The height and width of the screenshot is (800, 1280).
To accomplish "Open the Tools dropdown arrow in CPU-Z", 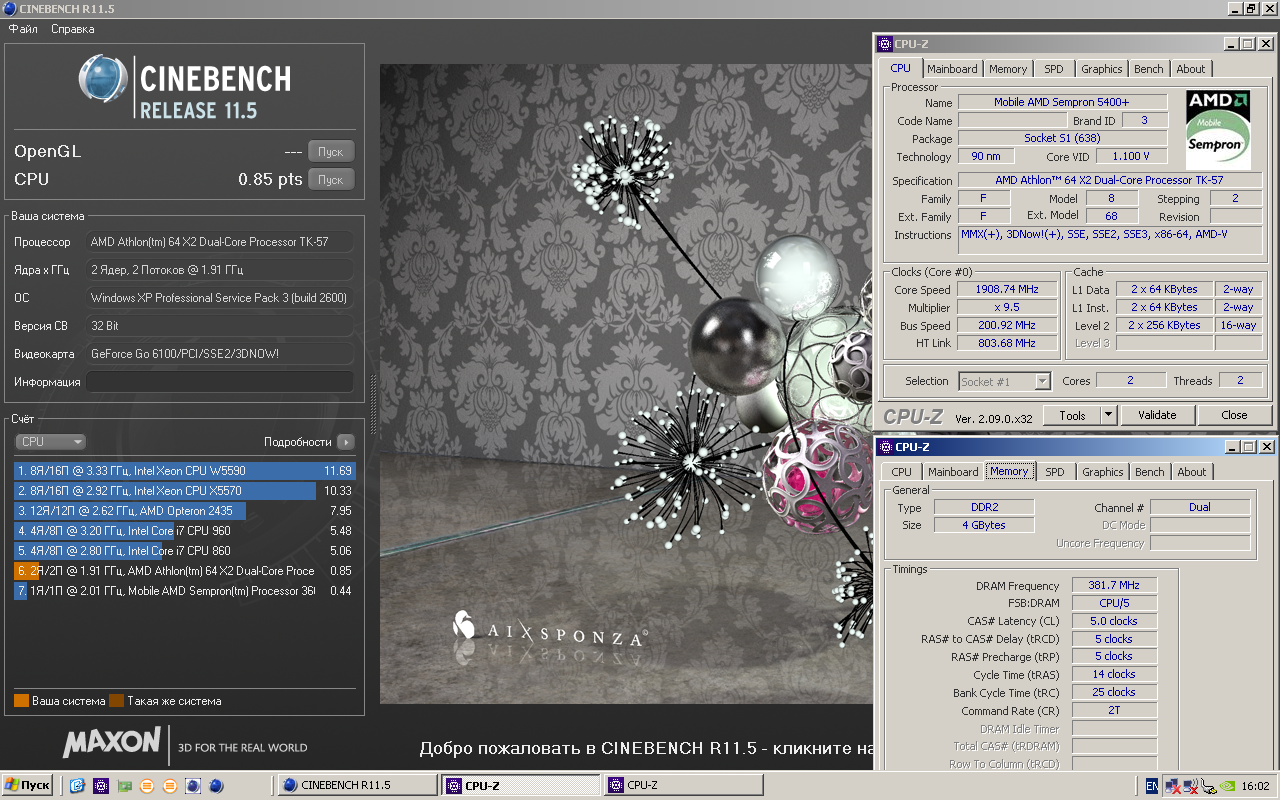I will tap(1109, 415).
